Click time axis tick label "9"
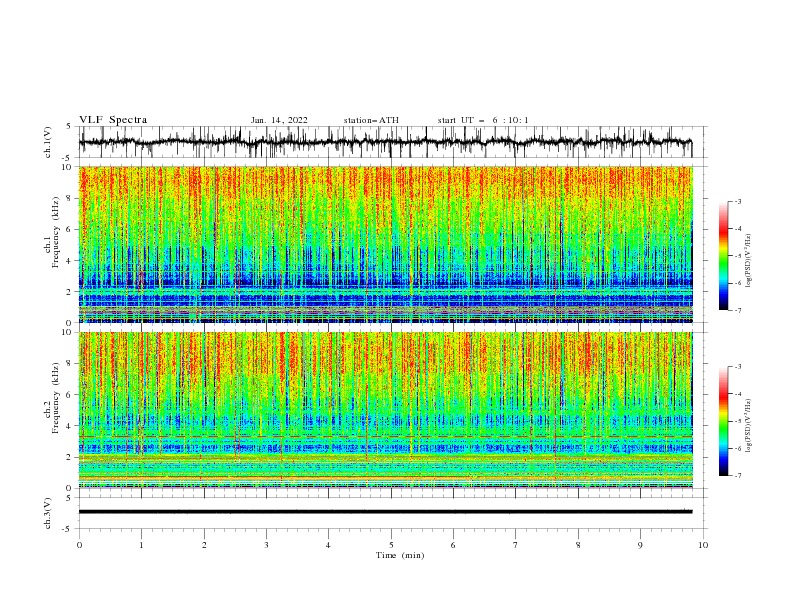Viewport: 792px width, 612px height. point(640,545)
